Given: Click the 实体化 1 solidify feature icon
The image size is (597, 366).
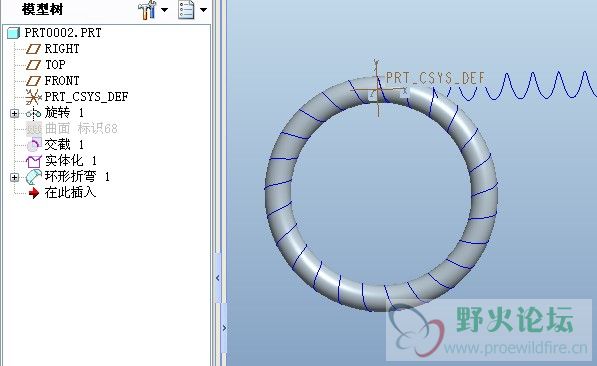Looking at the screenshot, I should click(34, 161).
